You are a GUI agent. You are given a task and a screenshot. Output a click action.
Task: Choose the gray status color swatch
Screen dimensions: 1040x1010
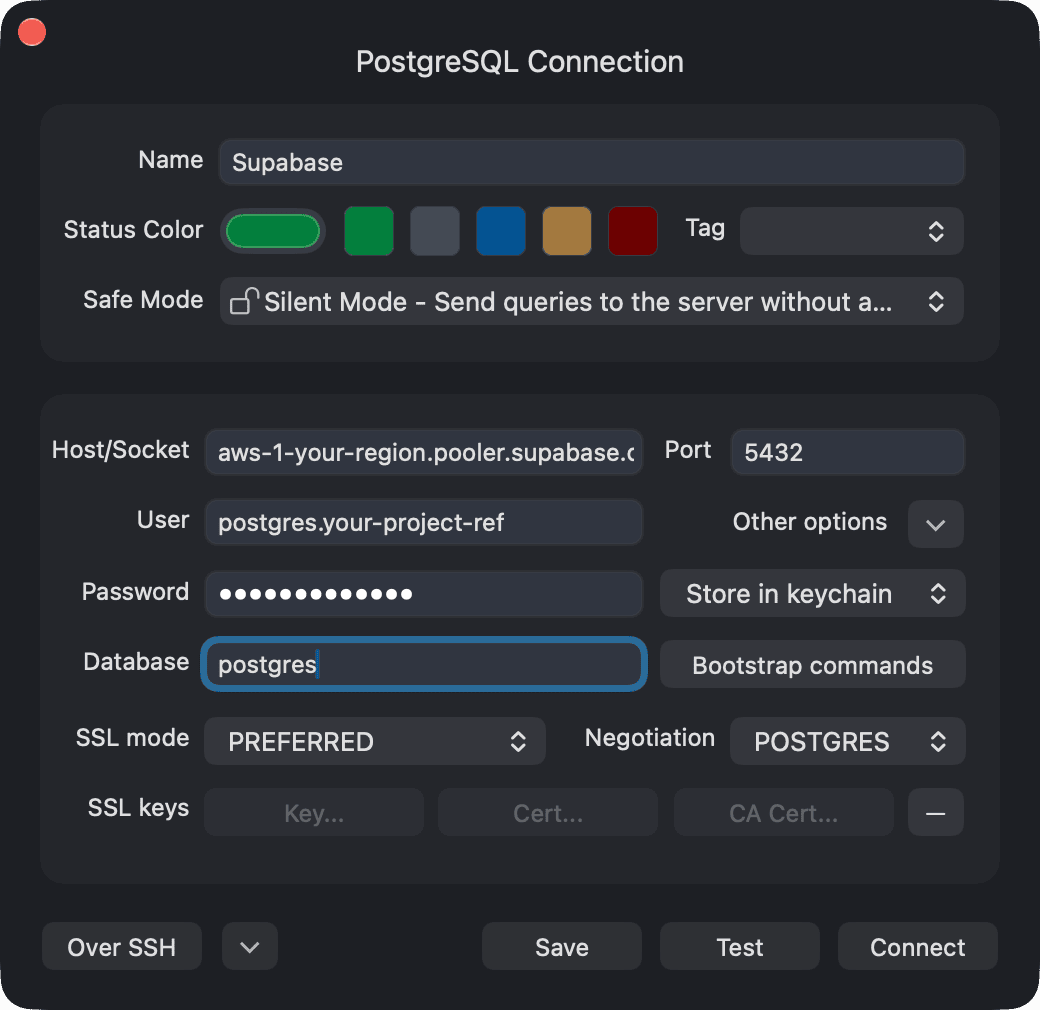click(x=434, y=231)
